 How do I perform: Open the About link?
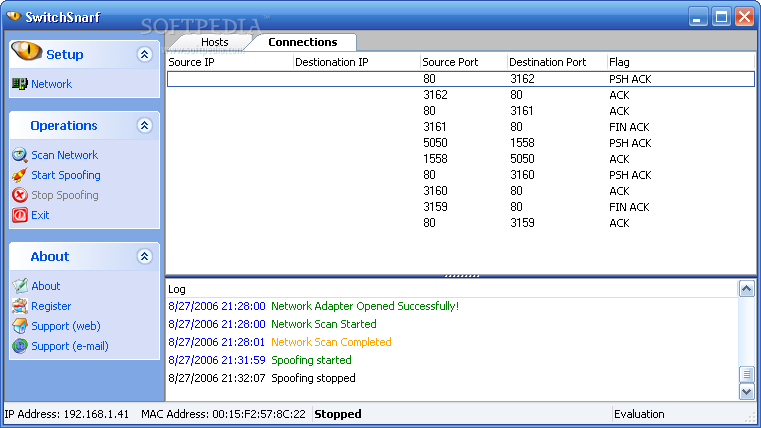coord(46,286)
